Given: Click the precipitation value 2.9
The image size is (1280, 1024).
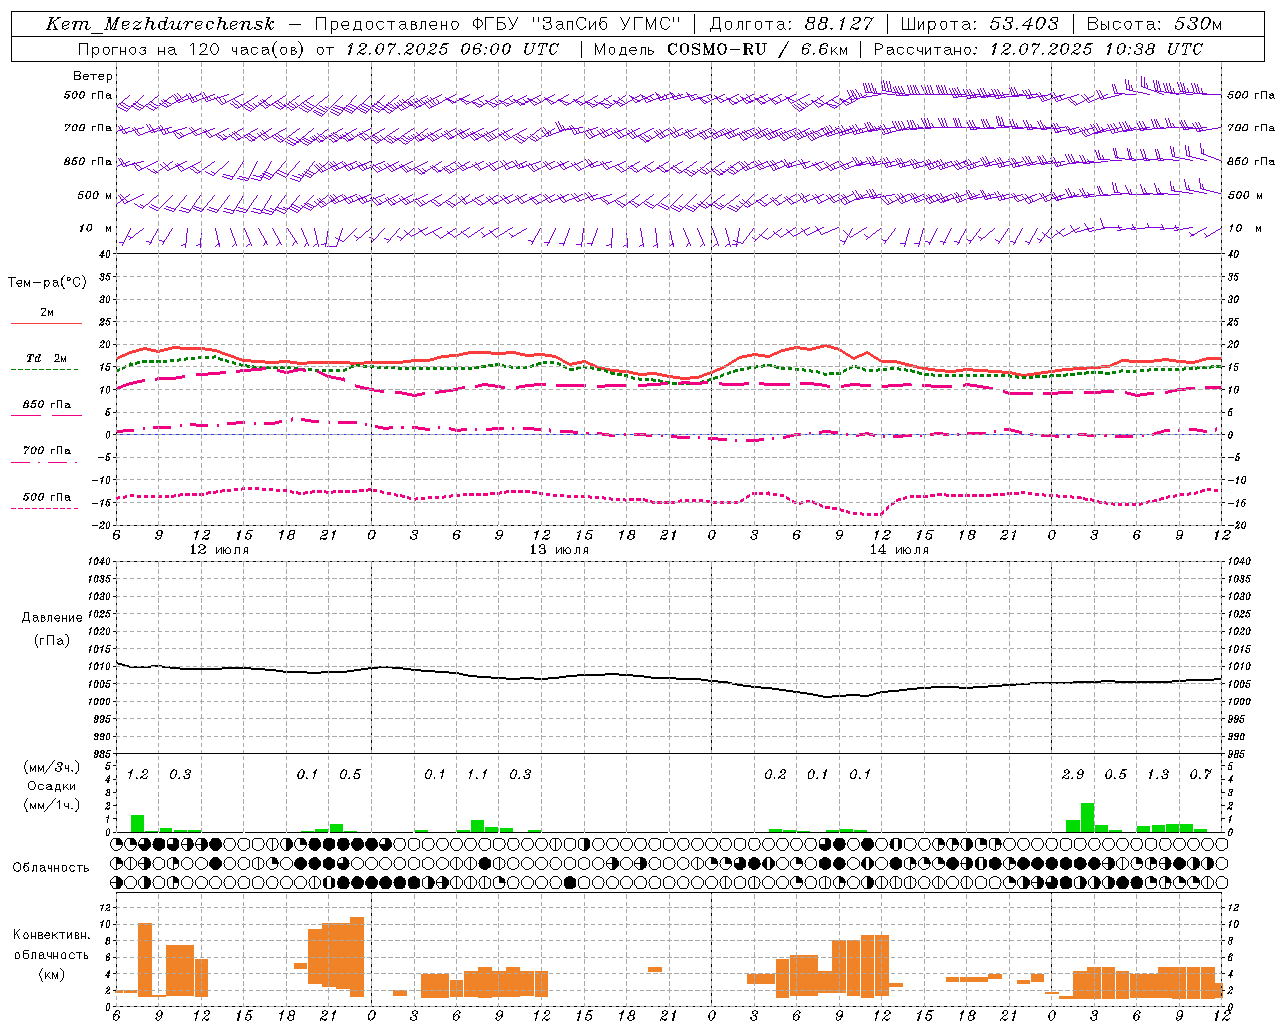Looking at the screenshot, I should (1073, 774).
